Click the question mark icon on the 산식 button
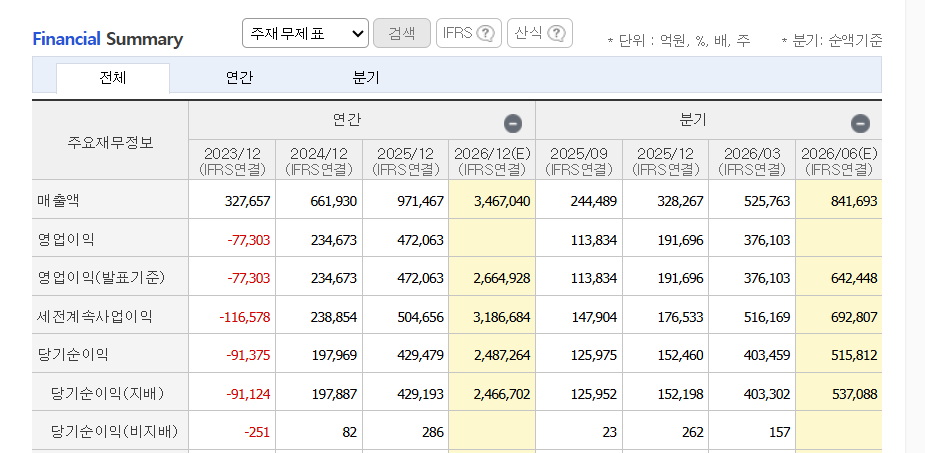 click(x=556, y=34)
